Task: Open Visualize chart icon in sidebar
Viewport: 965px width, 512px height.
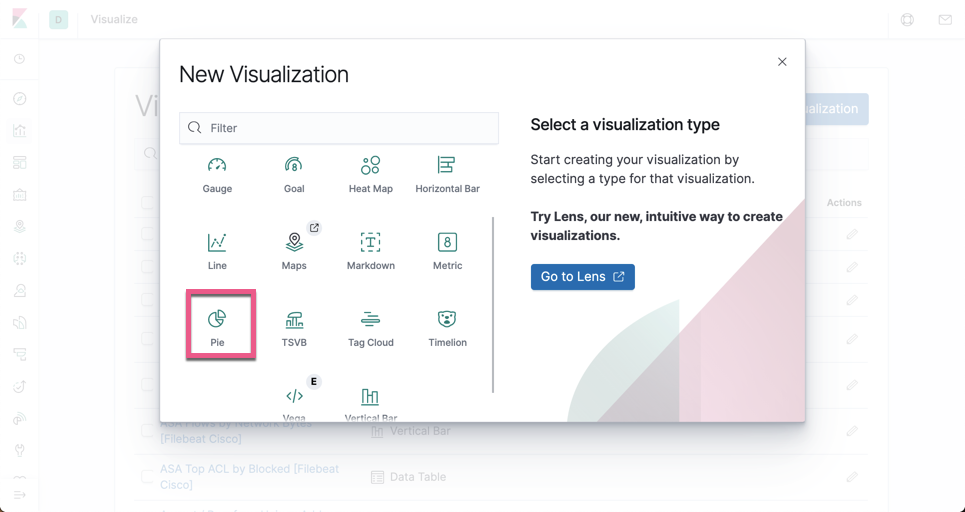Action: (x=20, y=130)
